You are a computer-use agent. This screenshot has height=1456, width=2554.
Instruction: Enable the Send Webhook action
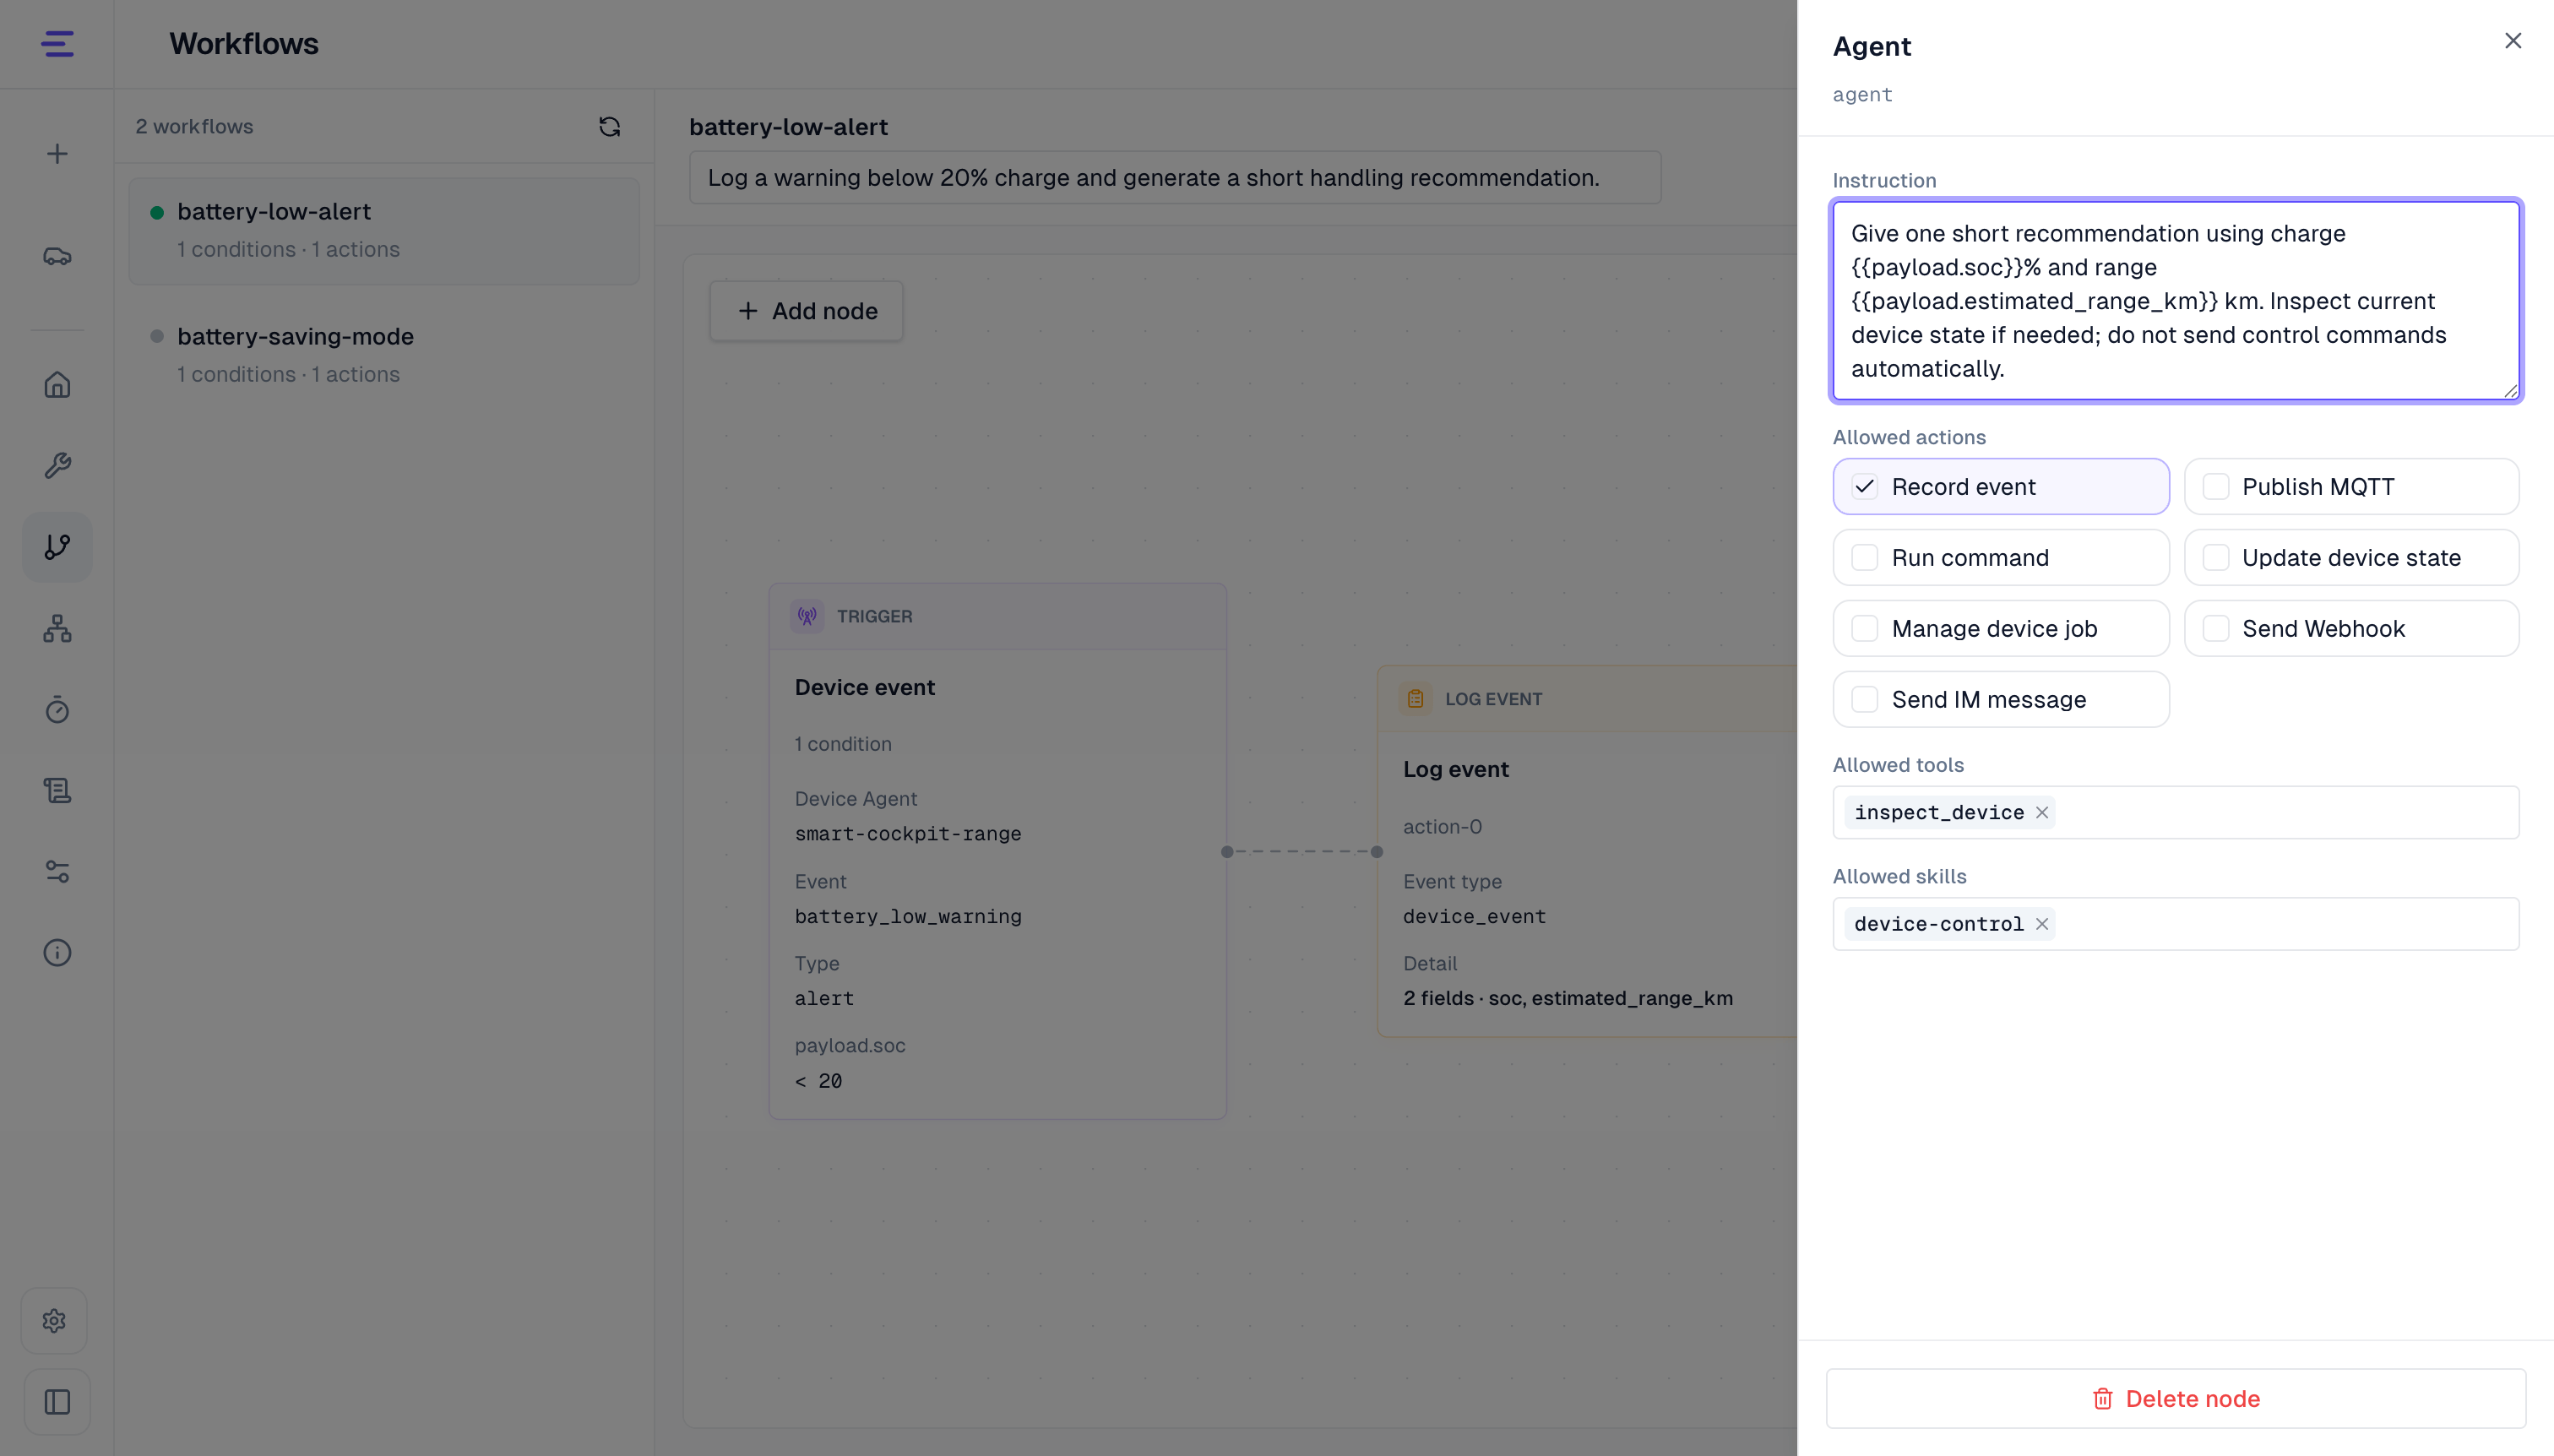(x=2351, y=629)
